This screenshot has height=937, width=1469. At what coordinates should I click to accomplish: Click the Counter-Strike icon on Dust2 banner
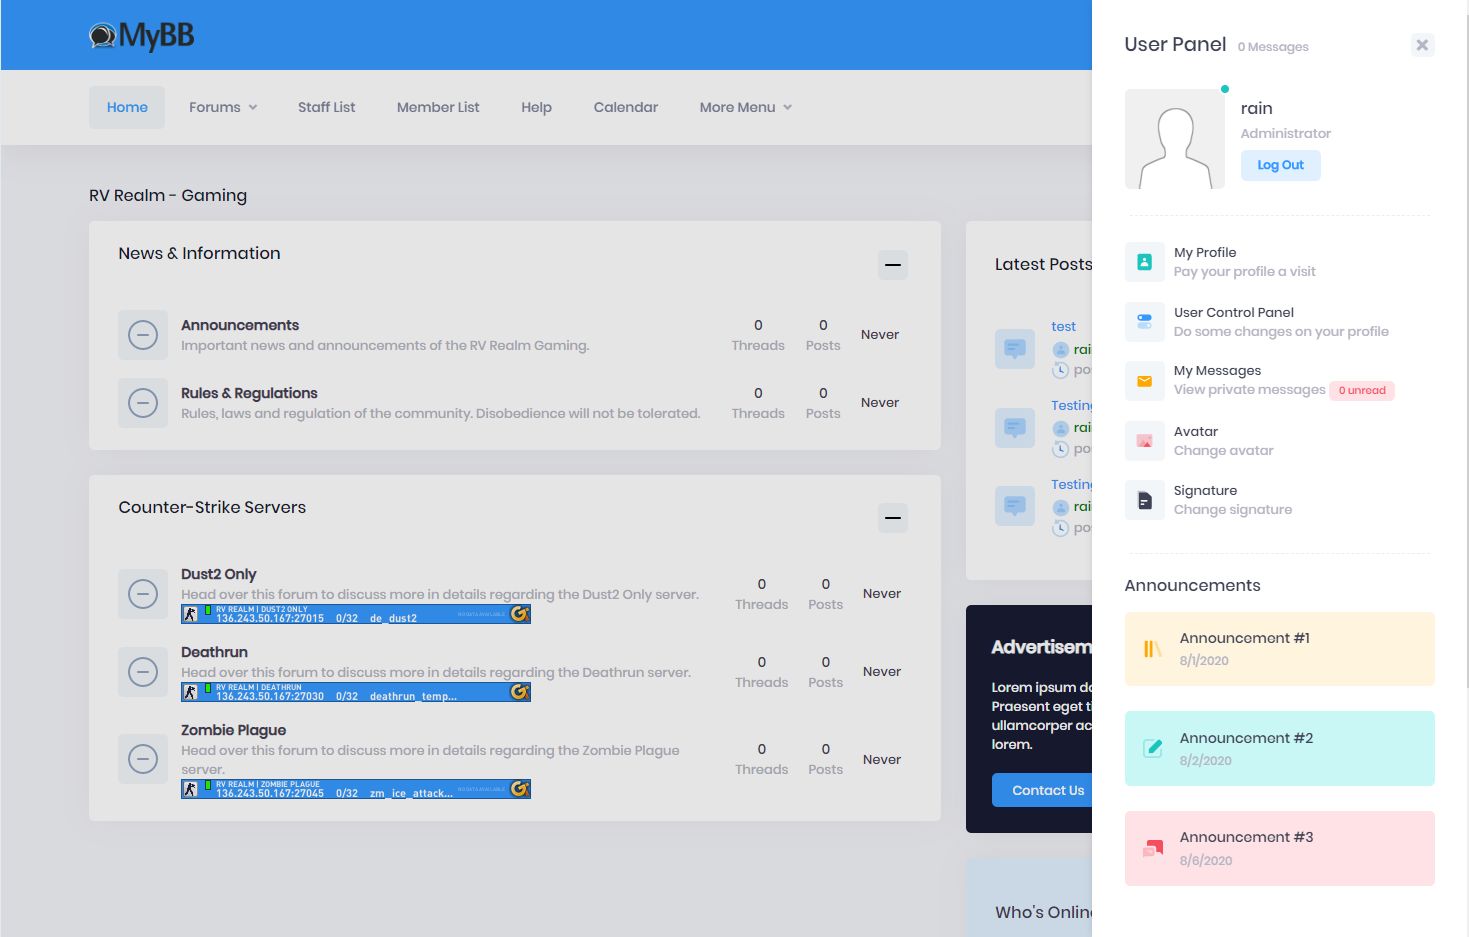[190, 614]
